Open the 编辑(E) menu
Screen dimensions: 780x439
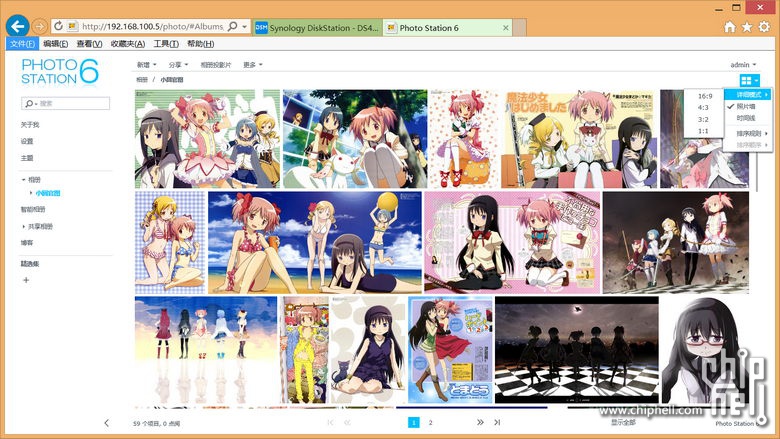tap(55, 44)
